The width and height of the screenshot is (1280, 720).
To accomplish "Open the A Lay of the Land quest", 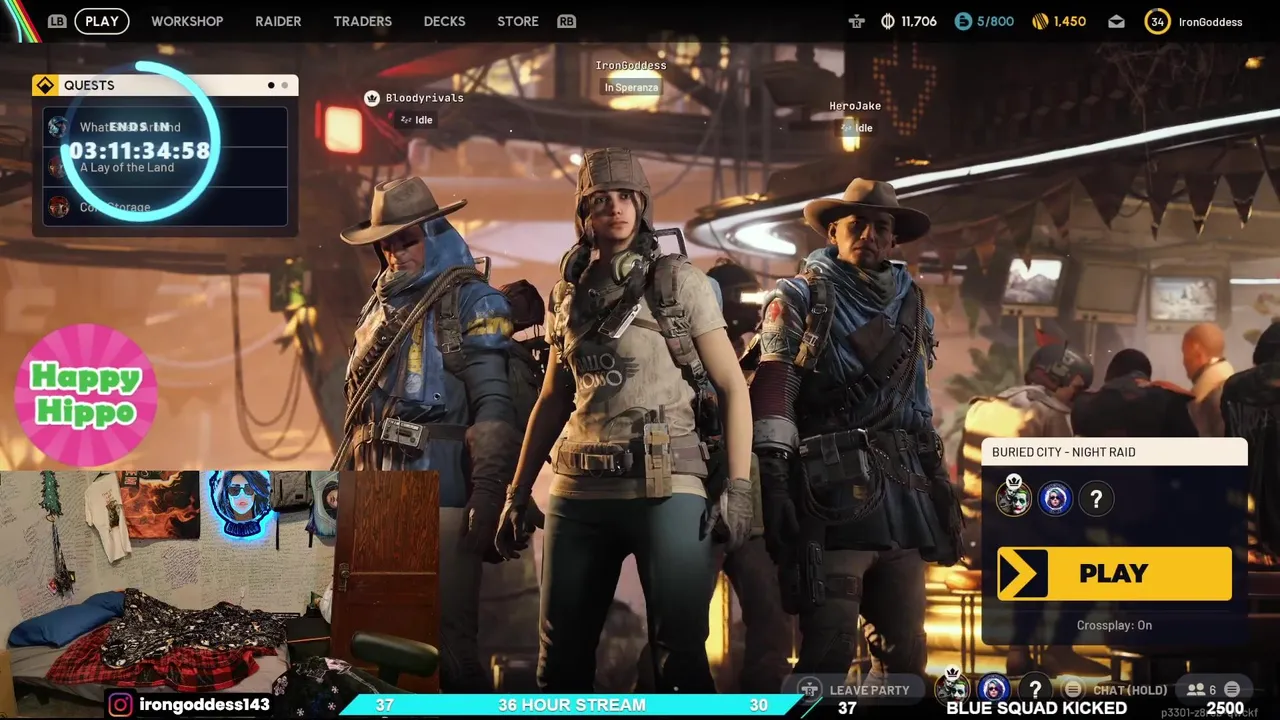I will (165, 167).
